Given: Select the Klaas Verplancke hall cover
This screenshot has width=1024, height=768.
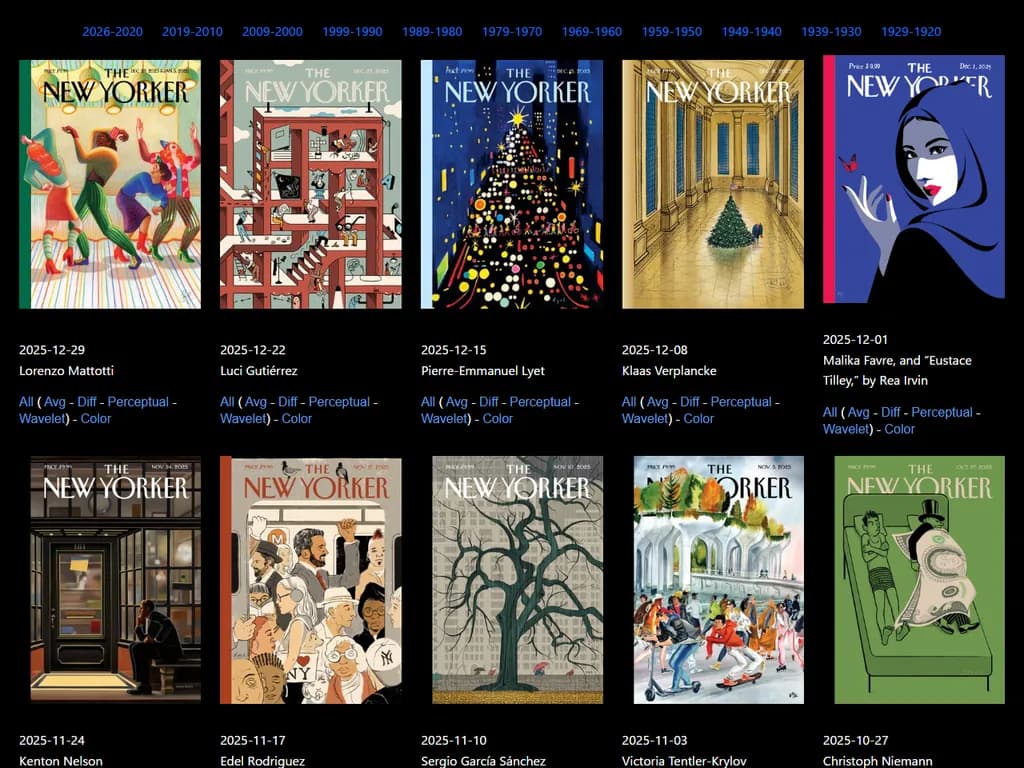Looking at the screenshot, I should 713,184.
